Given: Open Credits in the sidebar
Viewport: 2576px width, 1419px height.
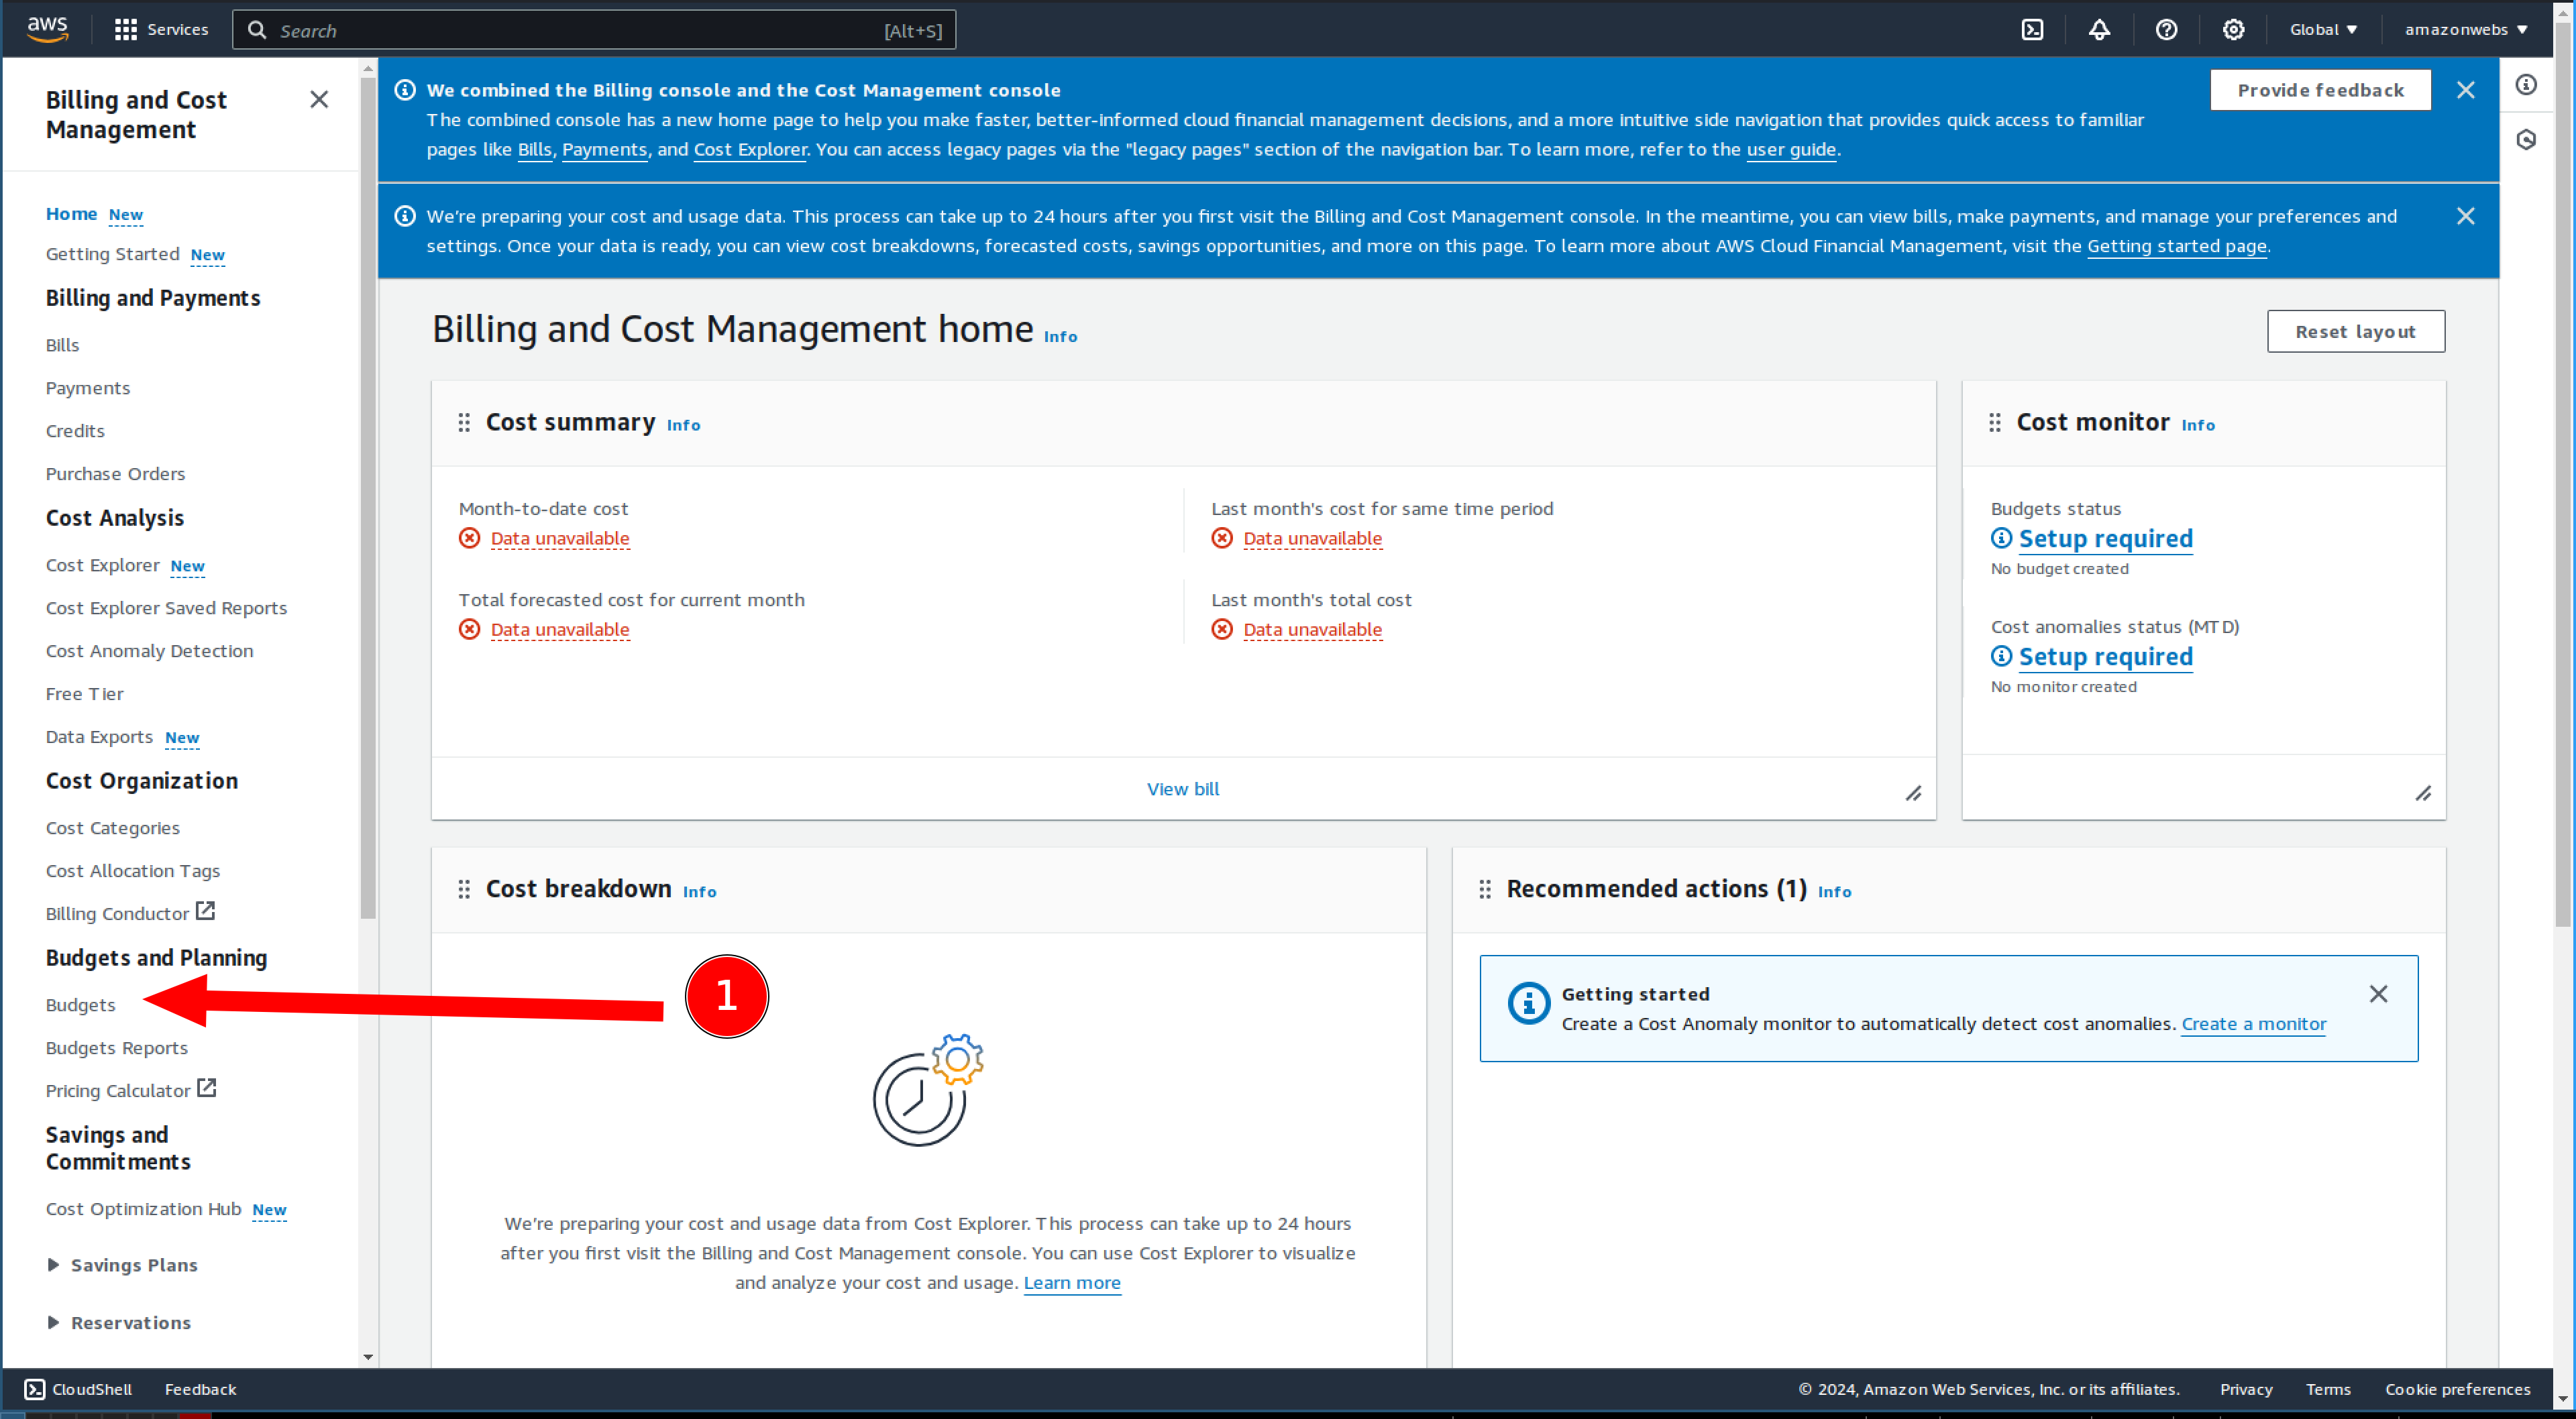Looking at the screenshot, I should 75,431.
